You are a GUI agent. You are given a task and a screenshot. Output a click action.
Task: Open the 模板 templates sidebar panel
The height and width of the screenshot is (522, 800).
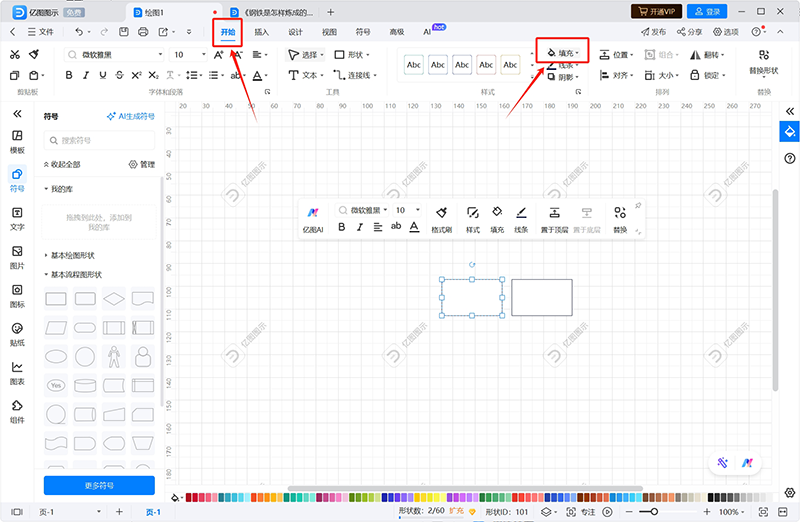pyautogui.click(x=17, y=142)
